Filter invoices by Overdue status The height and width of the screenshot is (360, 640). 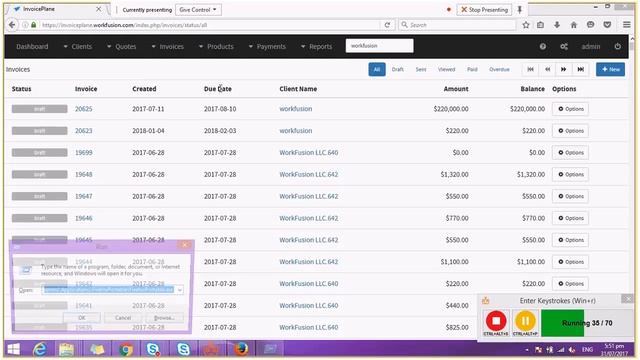(x=499, y=69)
